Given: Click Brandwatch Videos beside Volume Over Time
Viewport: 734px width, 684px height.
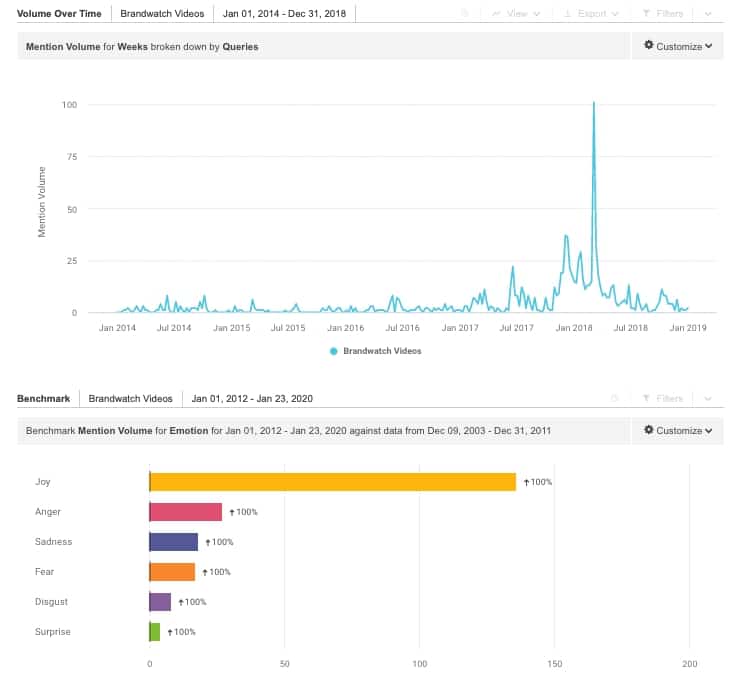Looking at the screenshot, I should point(162,14).
